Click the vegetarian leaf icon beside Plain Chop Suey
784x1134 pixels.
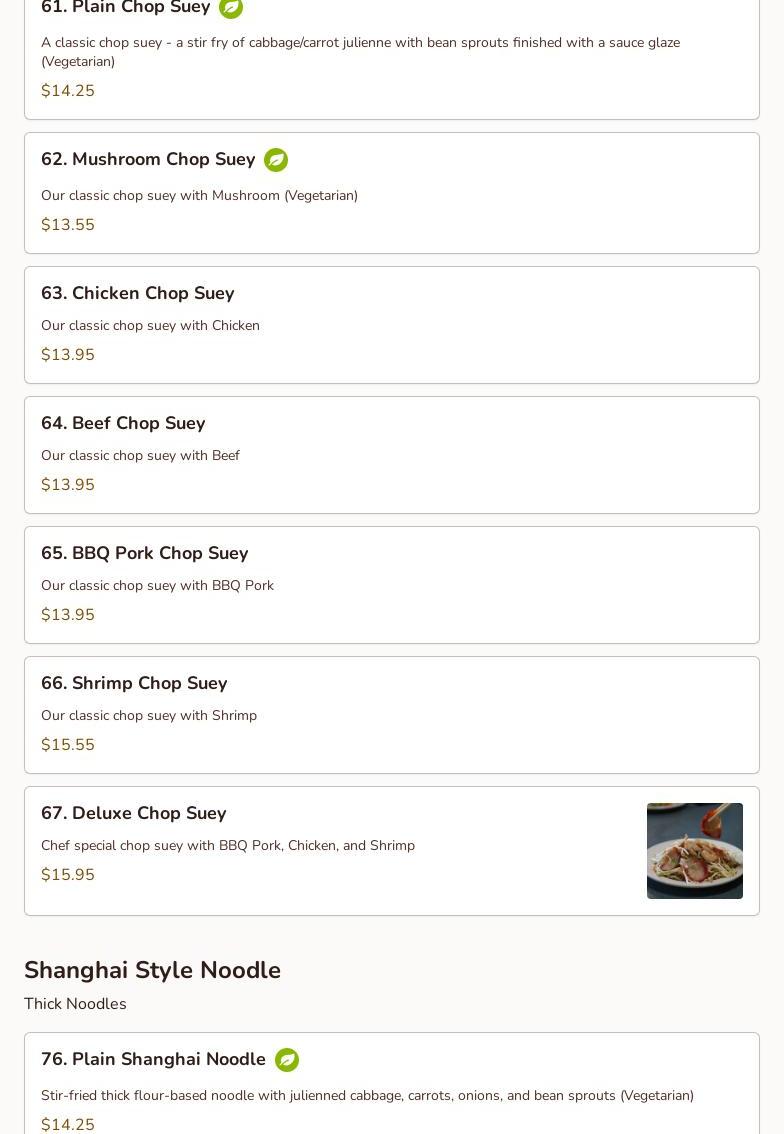click(x=231, y=8)
